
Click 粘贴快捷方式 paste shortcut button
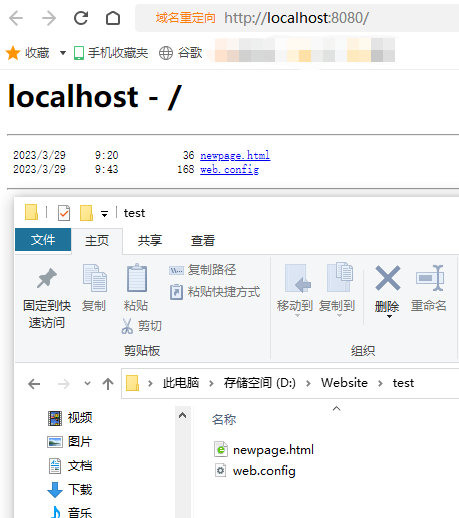tap(215, 292)
